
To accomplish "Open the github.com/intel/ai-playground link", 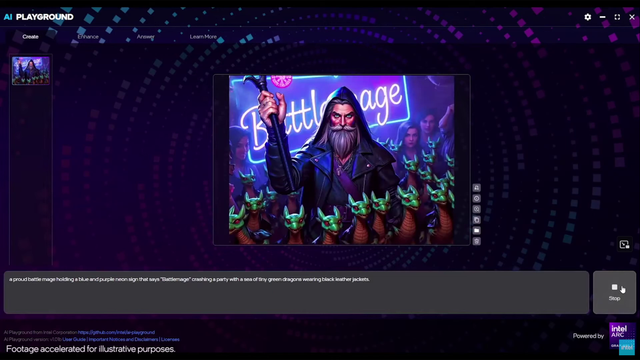I will tap(116, 332).
